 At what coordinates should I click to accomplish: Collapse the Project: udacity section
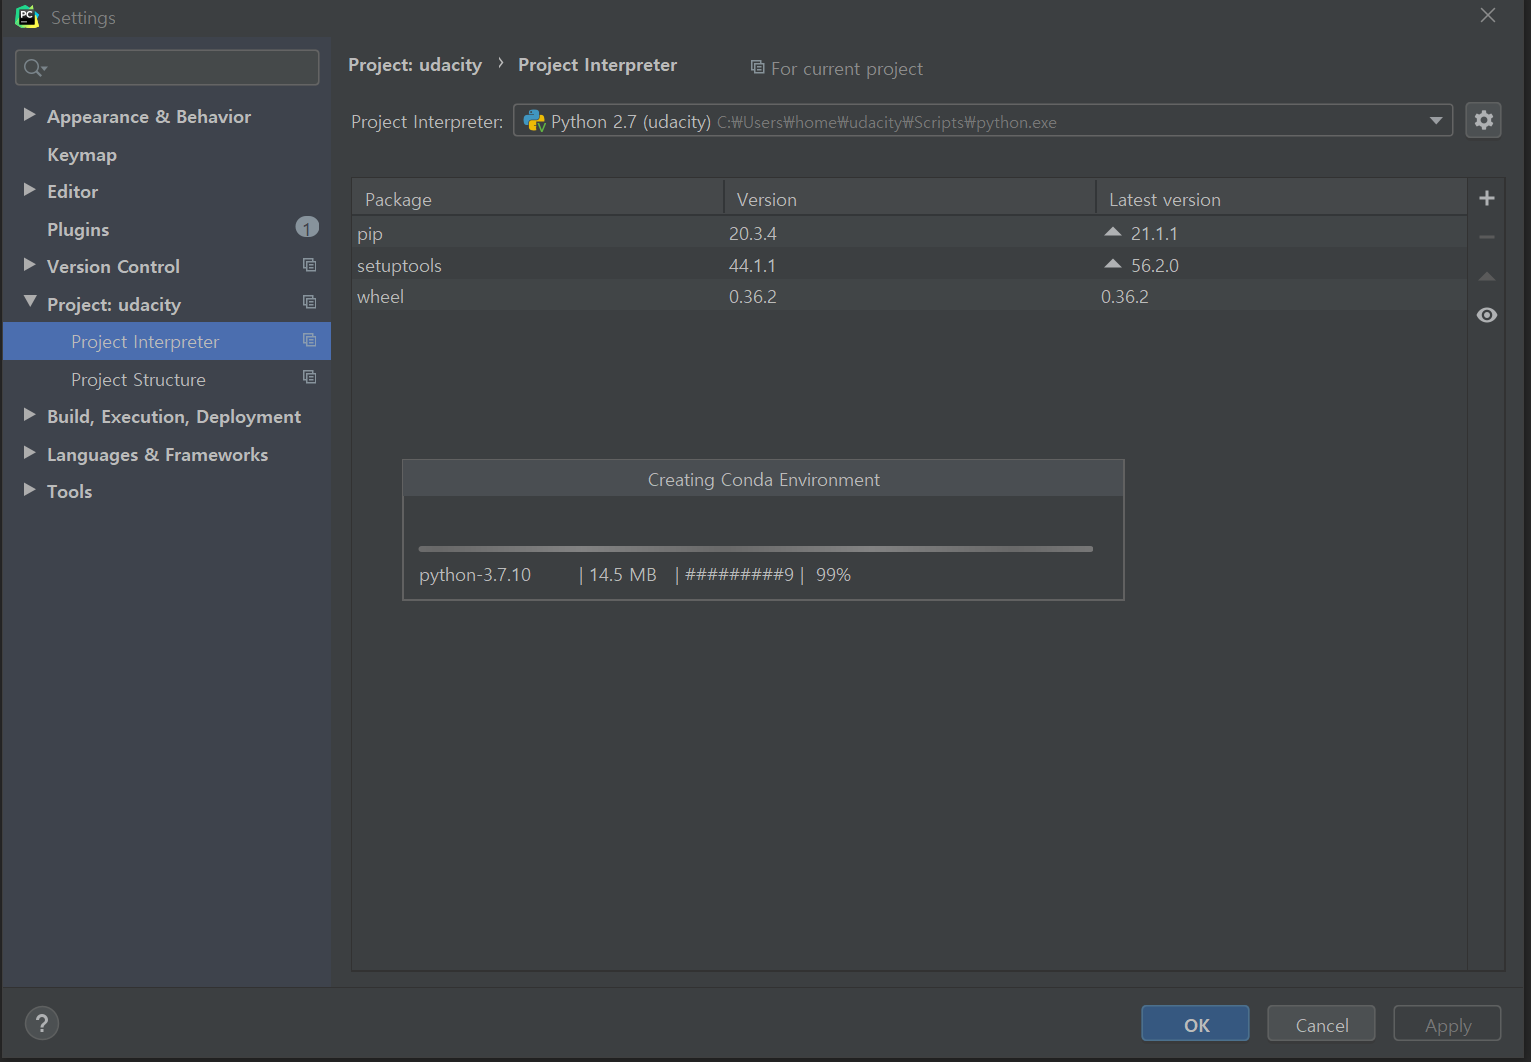29,302
